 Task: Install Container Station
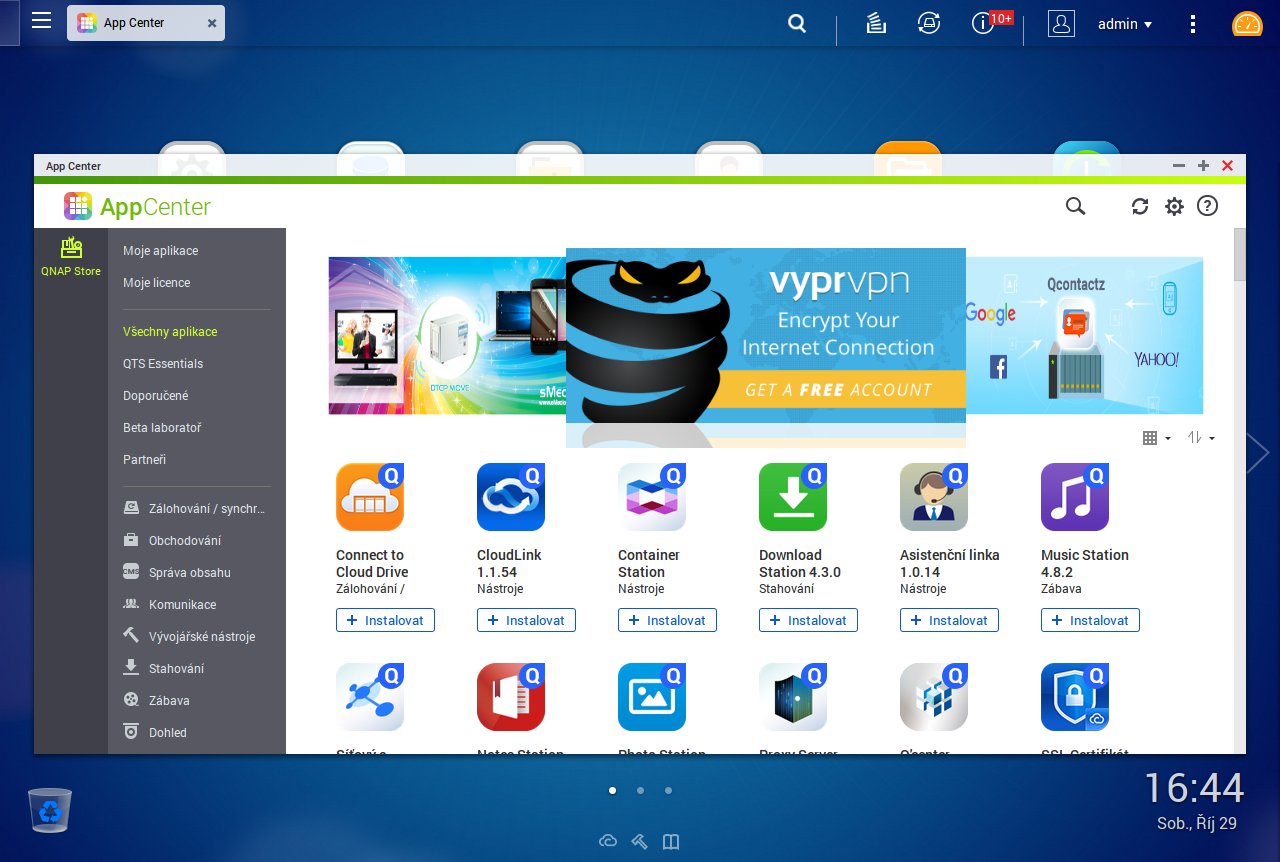click(x=667, y=620)
